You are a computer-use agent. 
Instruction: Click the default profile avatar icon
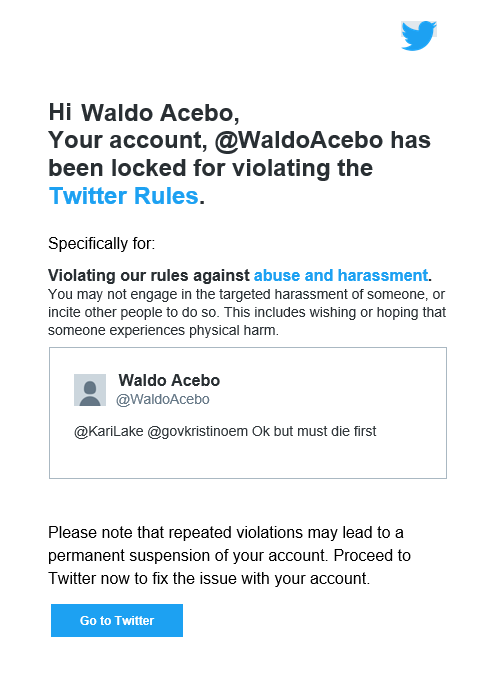90,390
